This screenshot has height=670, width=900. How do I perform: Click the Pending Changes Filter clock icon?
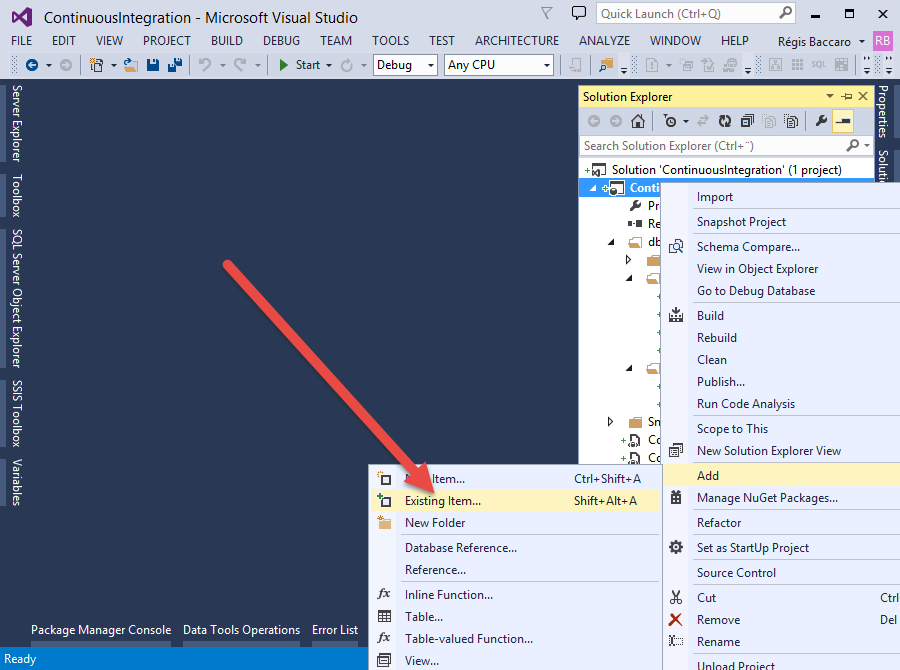[x=670, y=121]
